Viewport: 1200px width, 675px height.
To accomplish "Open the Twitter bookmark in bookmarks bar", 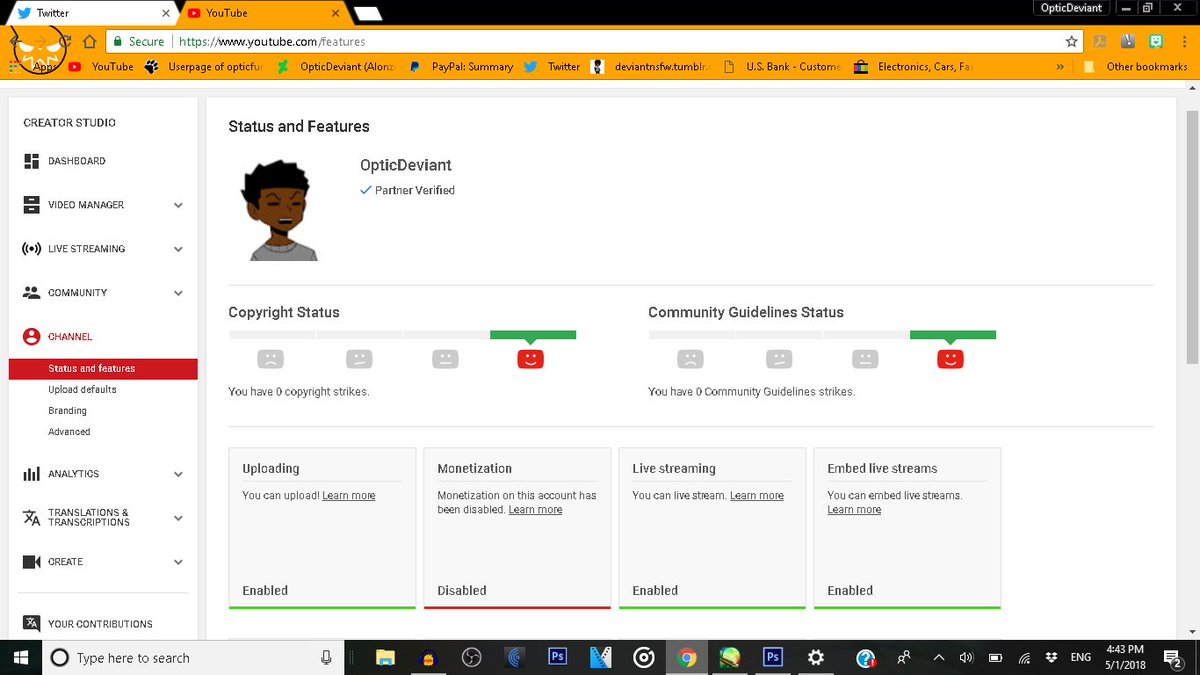I will pyautogui.click(x=553, y=67).
